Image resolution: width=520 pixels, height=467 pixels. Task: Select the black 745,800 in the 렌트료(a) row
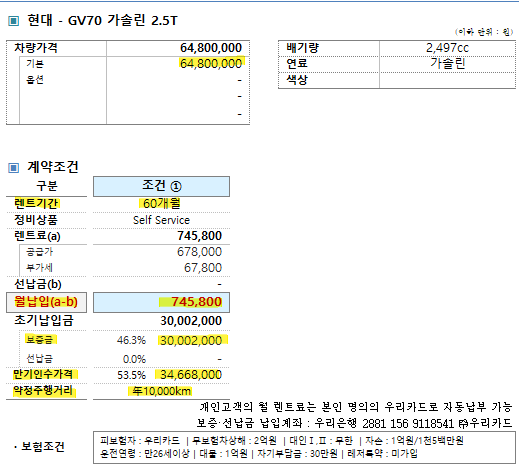click(x=199, y=236)
